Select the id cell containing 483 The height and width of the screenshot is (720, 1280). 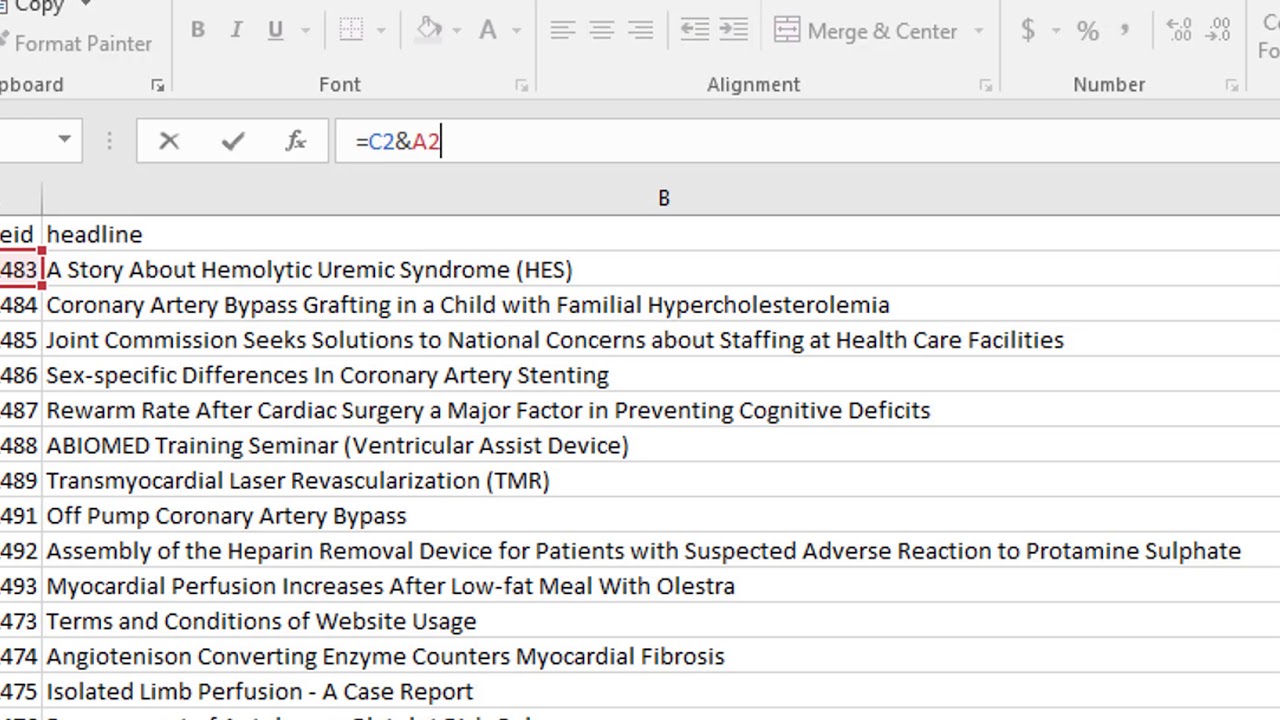pos(20,270)
